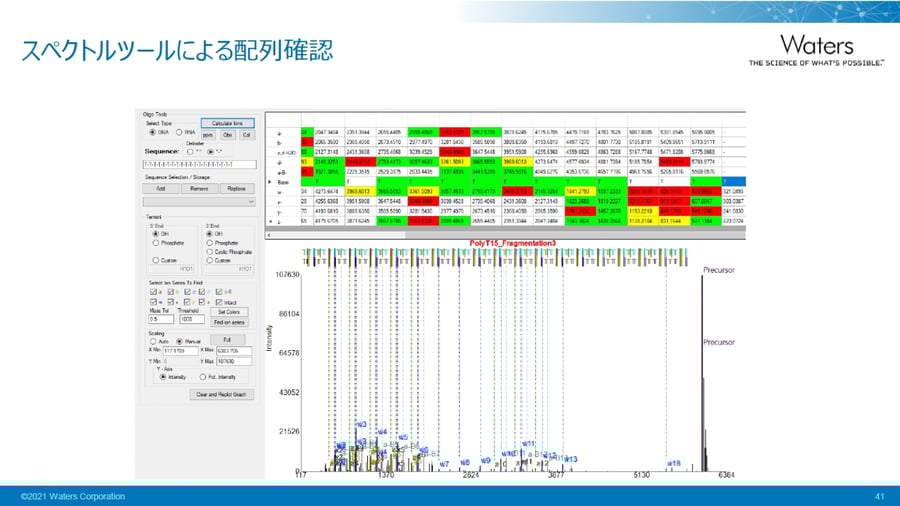The width and height of the screenshot is (900, 506).
Task: Select 5' End Phosphate radio button
Action: 156,243
